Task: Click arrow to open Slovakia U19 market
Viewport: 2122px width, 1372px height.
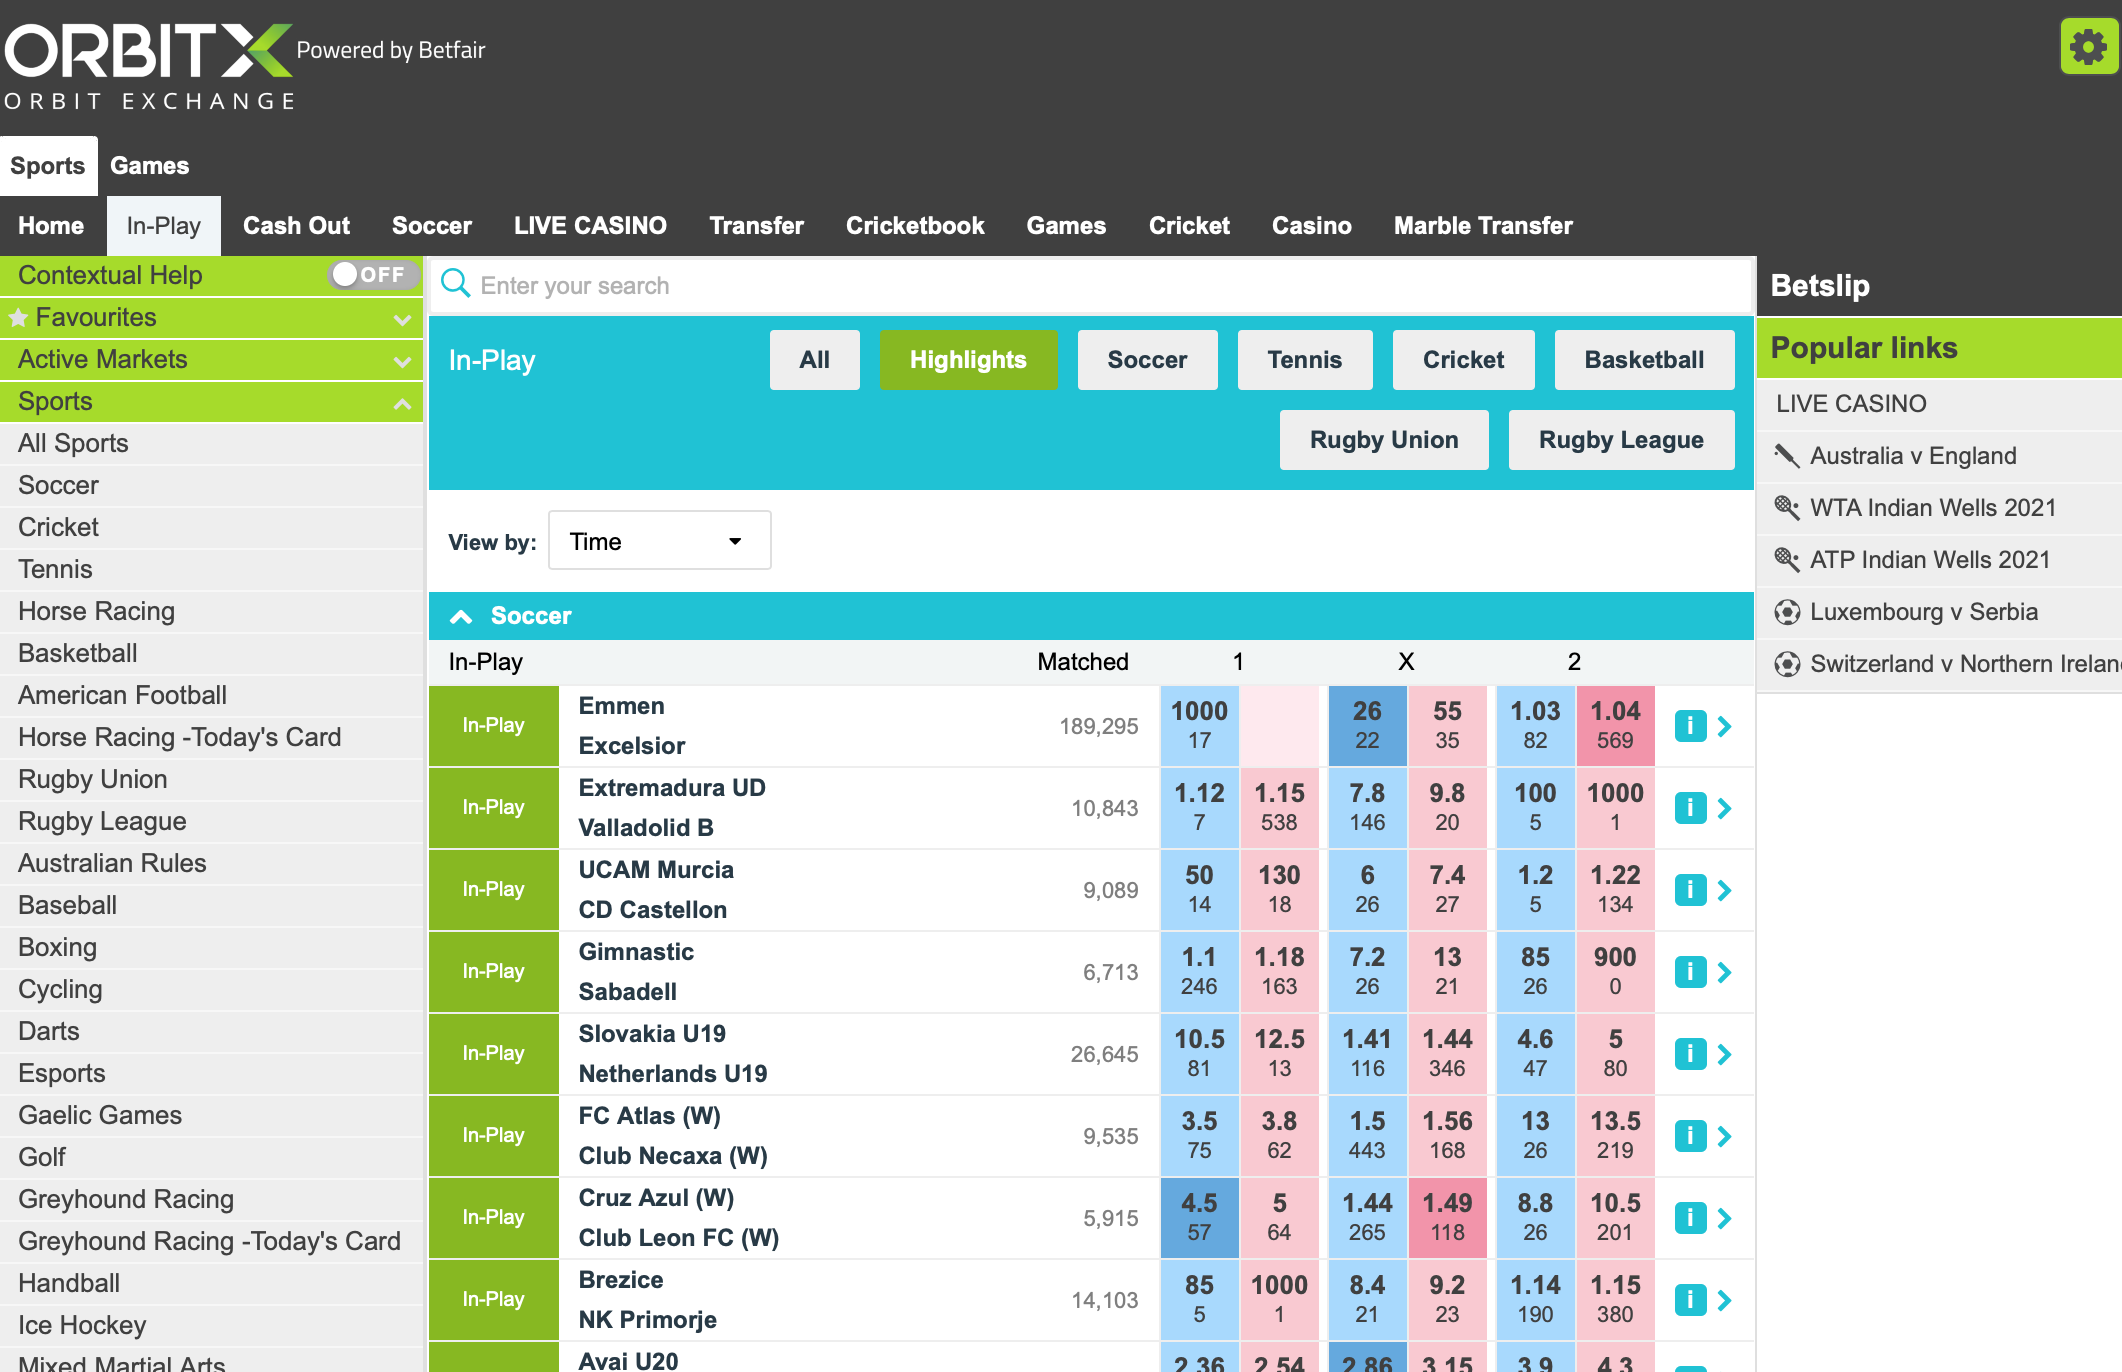Action: pos(1725,1054)
